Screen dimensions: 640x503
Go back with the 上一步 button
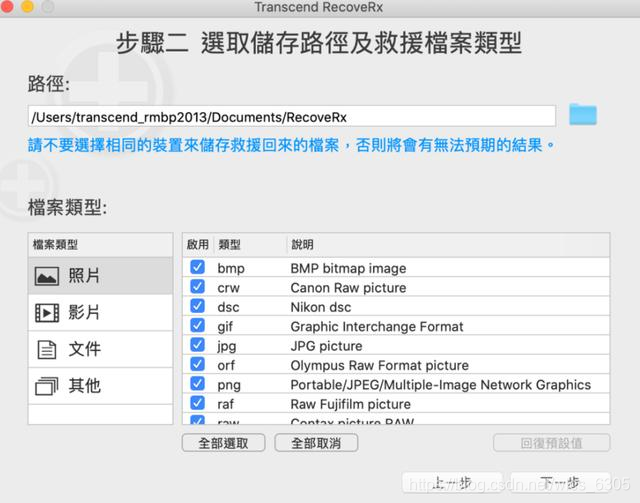coord(452,483)
